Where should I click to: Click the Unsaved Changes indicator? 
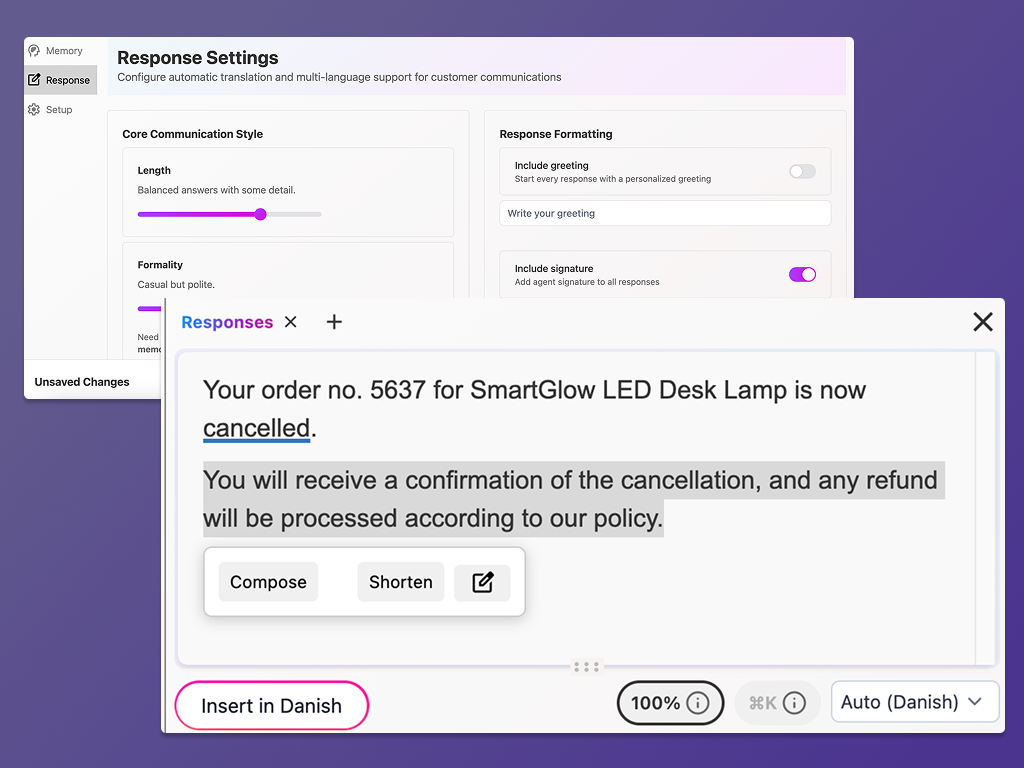(84, 382)
